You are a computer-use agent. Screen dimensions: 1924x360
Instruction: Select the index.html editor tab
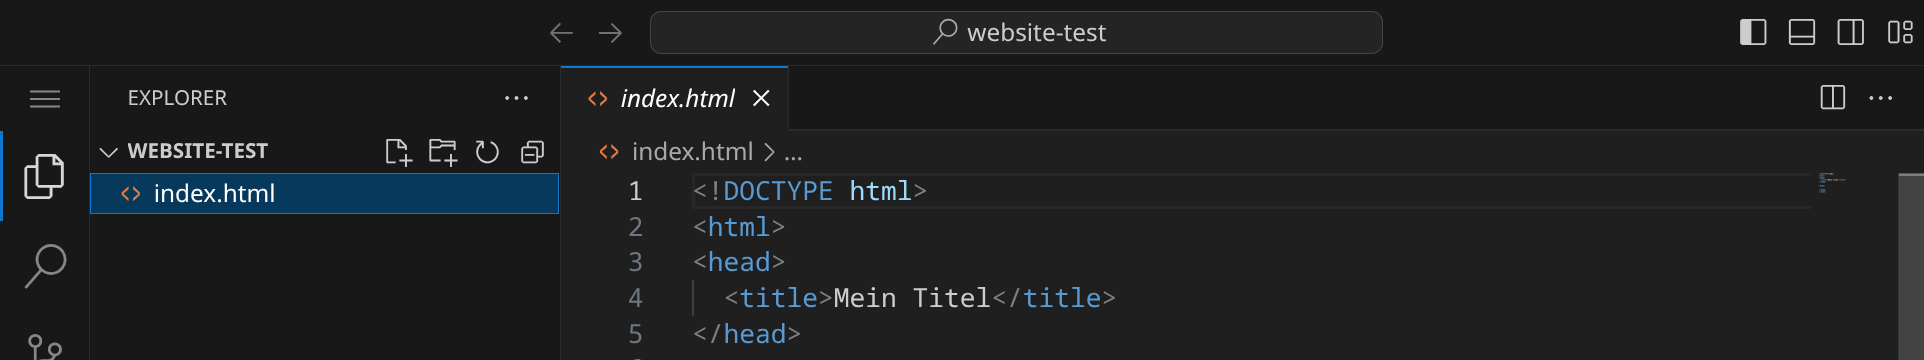(x=661, y=98)
